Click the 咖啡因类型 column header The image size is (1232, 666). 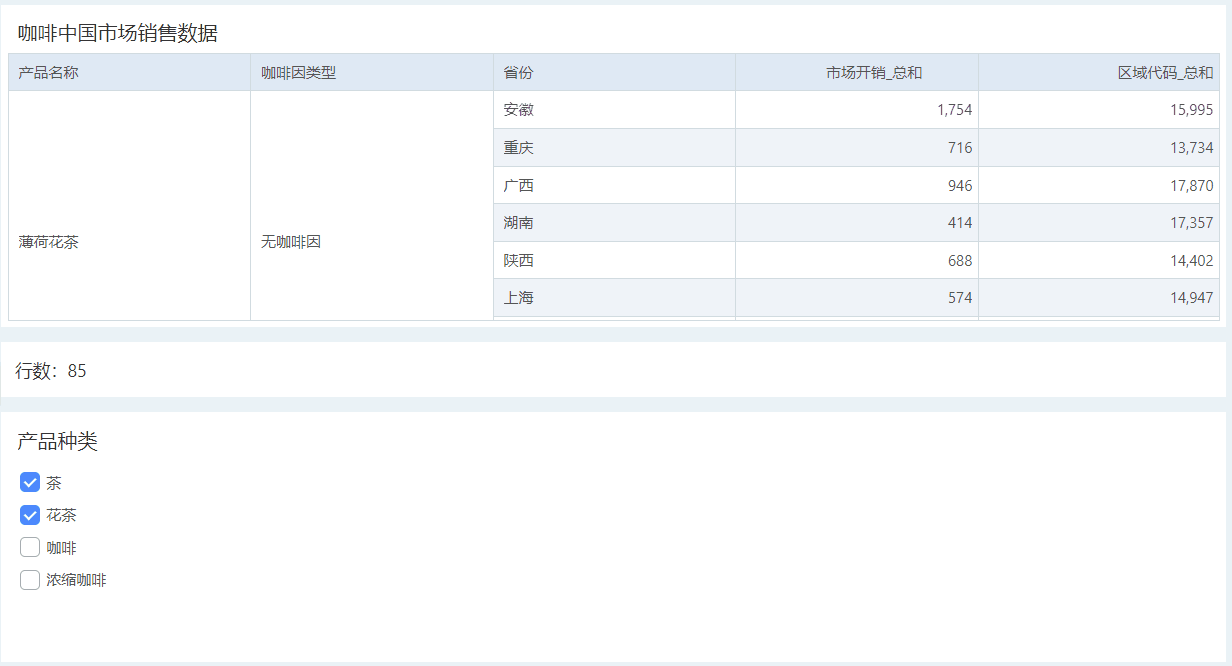372,72
